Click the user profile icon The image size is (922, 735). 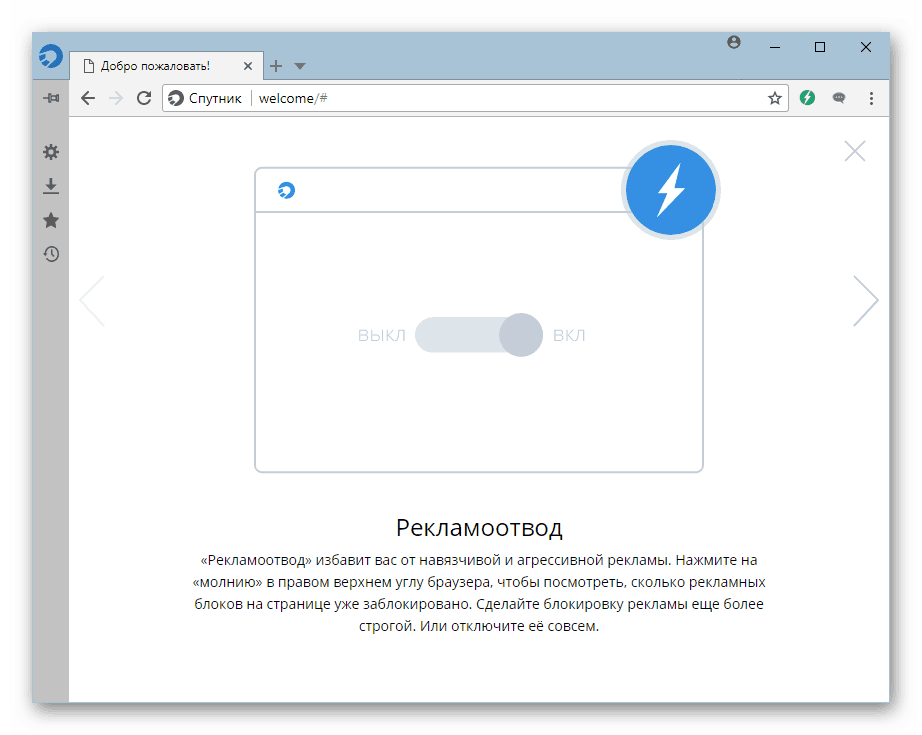733,42
